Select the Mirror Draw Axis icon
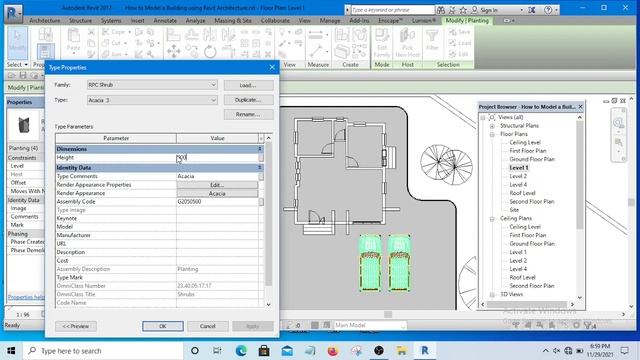The height and width of the screenshot is (360, 640). [x=229, y=35]
